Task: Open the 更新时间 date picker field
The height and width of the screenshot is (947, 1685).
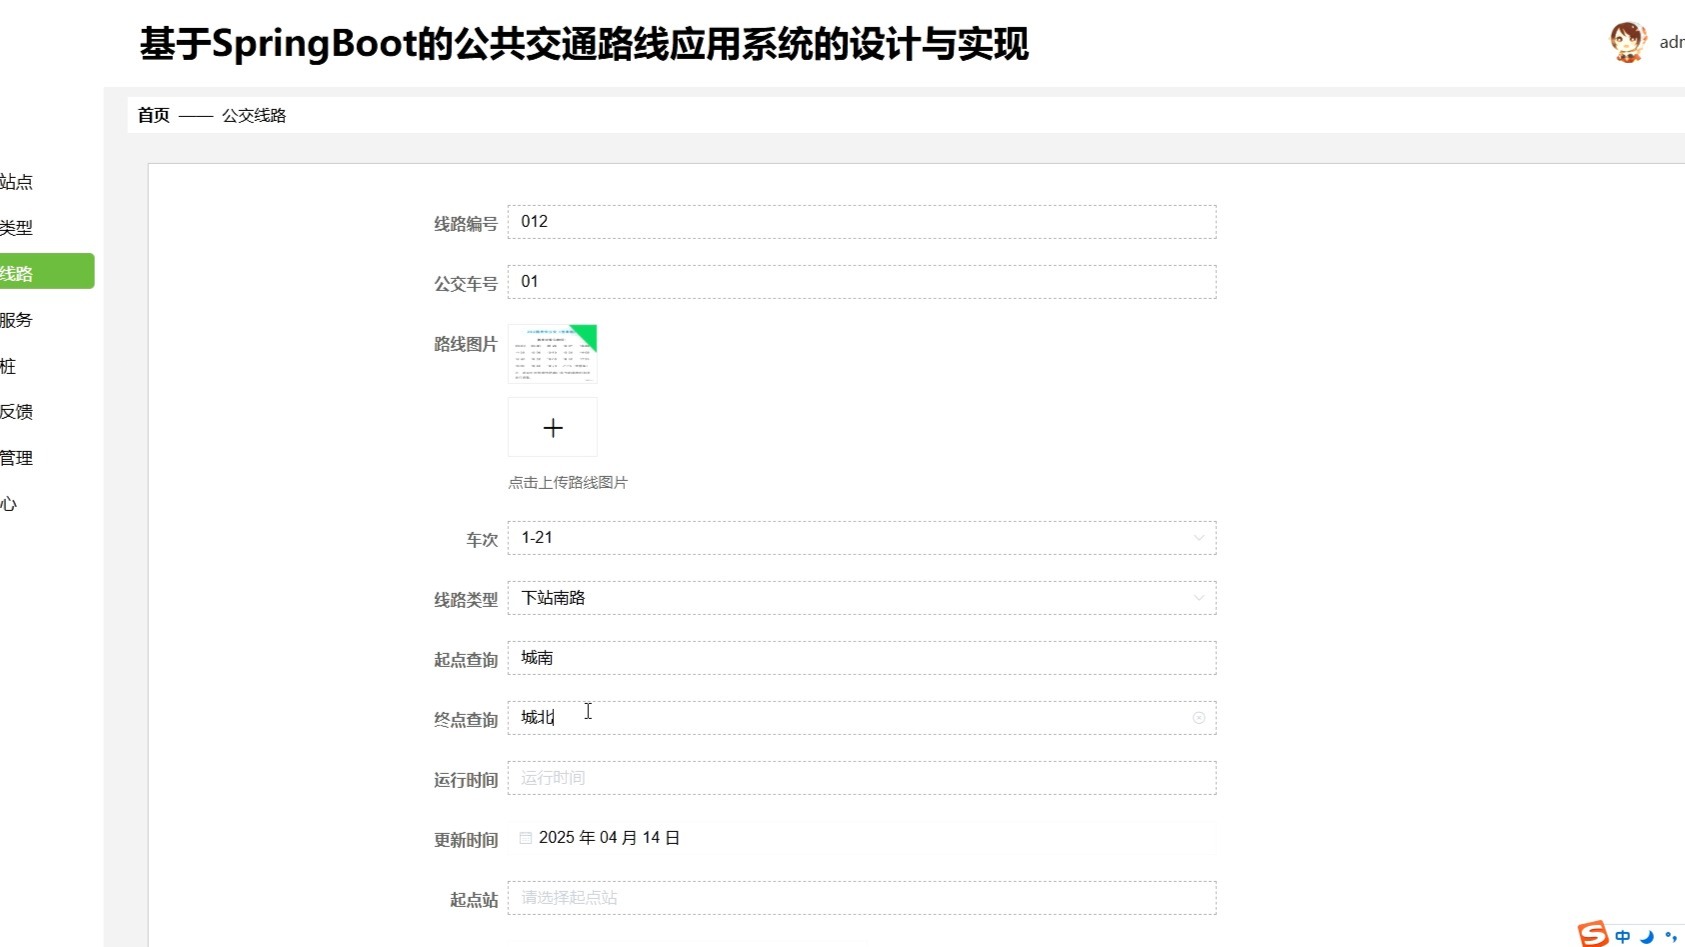Action: [x=862, y=838]
